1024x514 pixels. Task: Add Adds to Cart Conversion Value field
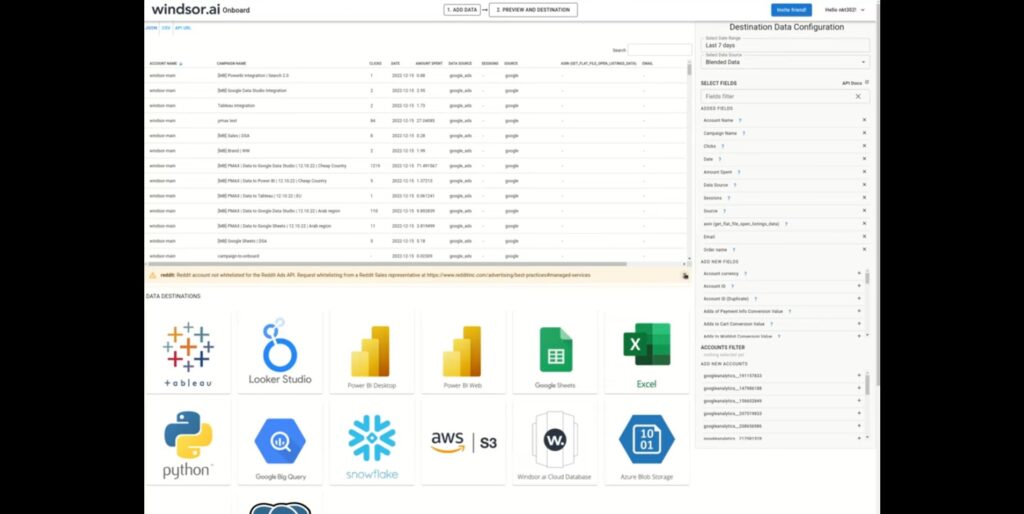click(859, 324)
